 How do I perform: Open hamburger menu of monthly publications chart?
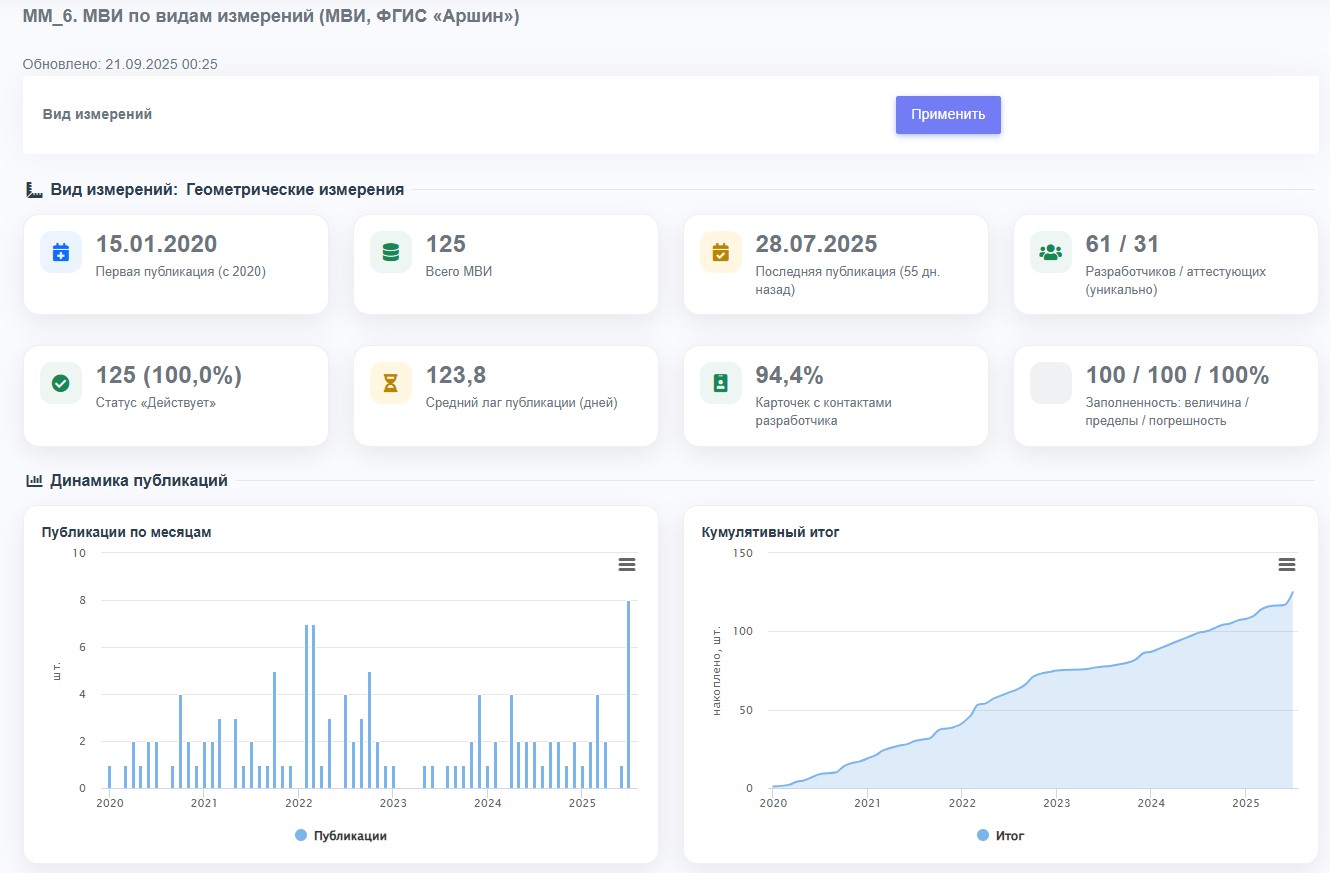pos(627,565)
